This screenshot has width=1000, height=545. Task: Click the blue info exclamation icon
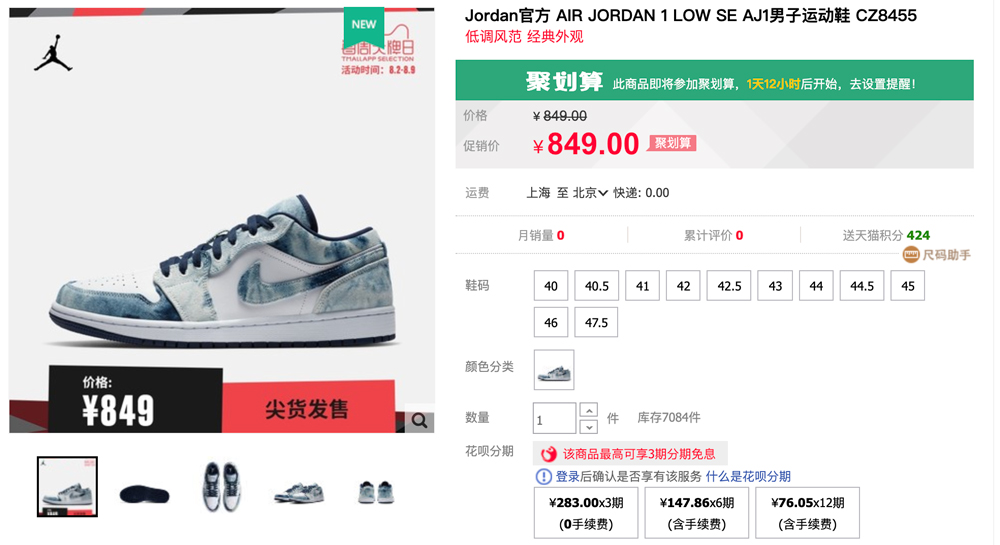coord(543,476)
